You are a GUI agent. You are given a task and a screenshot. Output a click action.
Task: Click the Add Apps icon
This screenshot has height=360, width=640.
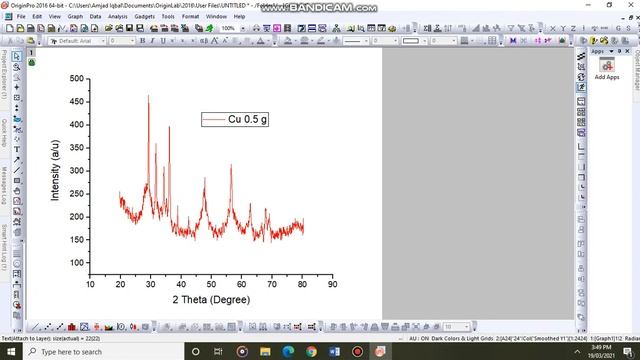point(607,69)
